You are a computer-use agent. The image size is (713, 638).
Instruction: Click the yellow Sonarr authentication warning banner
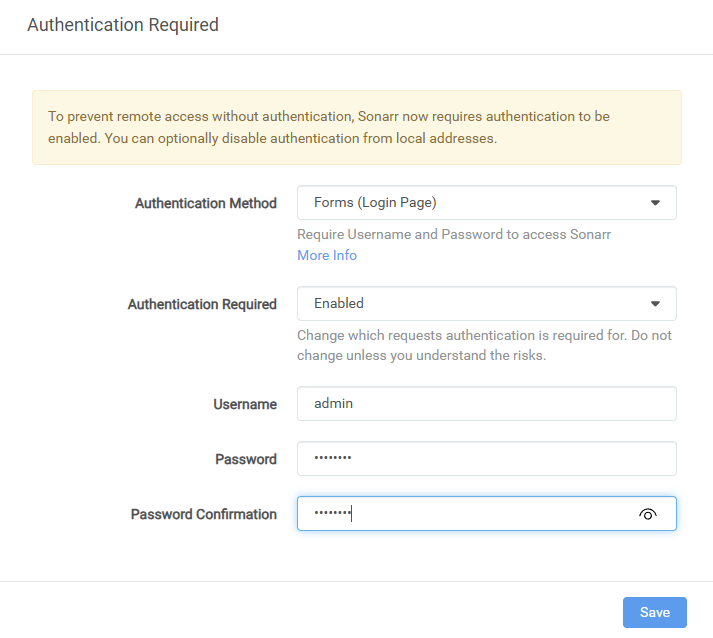(x=356, y=127)
